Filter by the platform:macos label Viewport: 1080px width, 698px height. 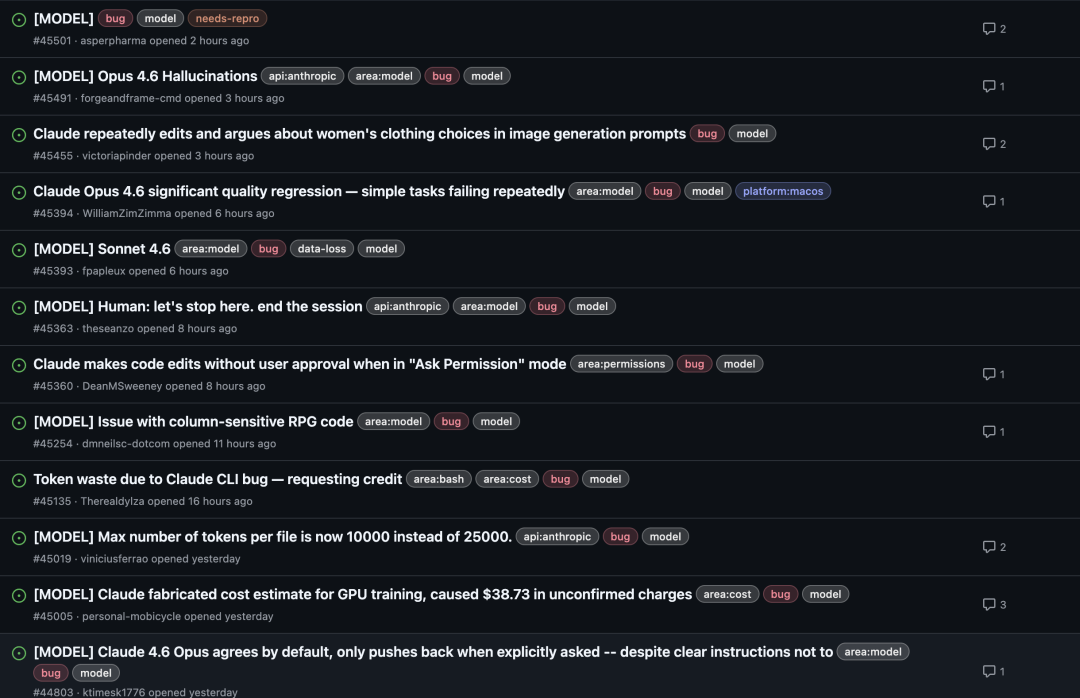point(783,191)
